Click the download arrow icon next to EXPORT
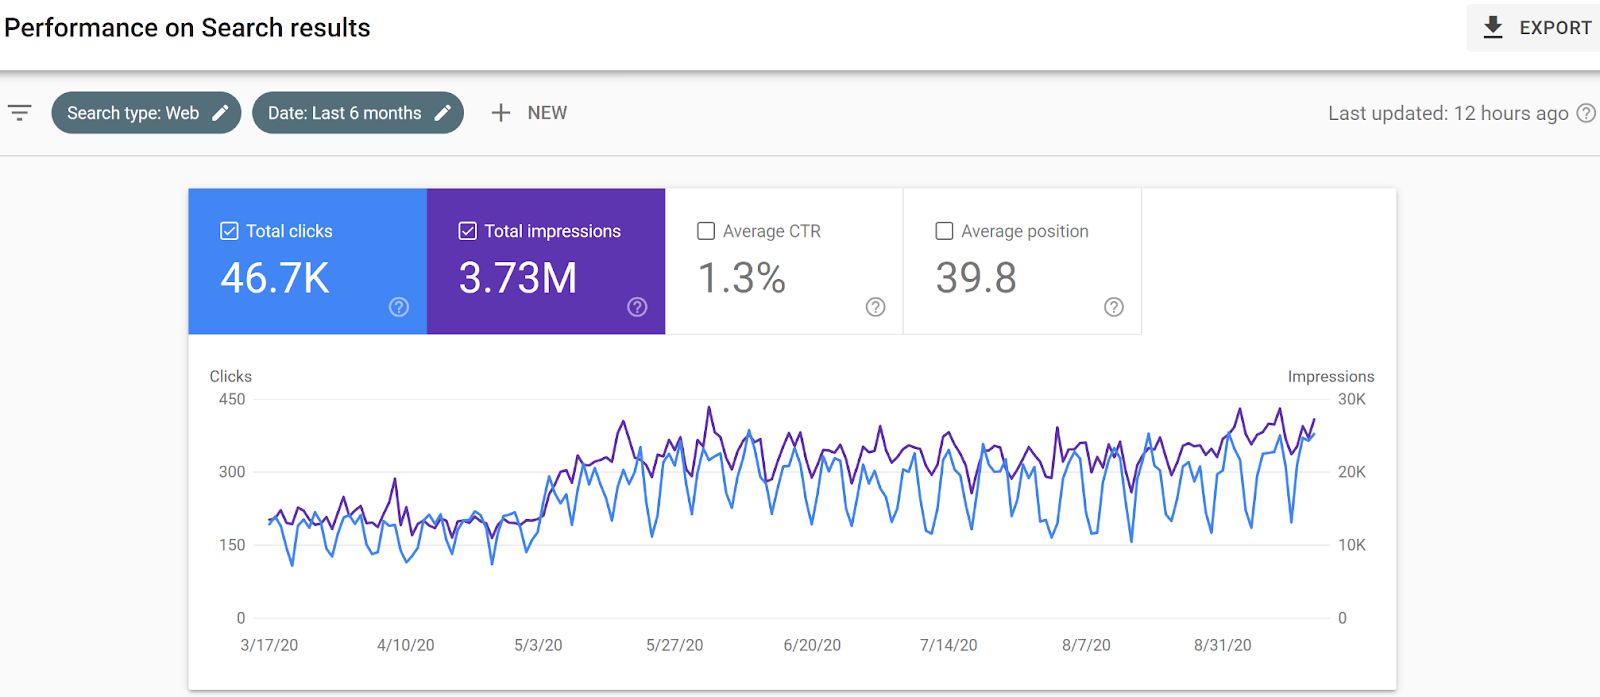The width and height of the screenshot is (1600, 697). tap(1493, 28)
